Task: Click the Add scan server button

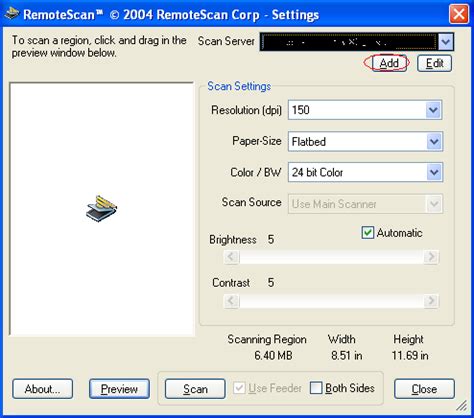Action: pos(389,63)
